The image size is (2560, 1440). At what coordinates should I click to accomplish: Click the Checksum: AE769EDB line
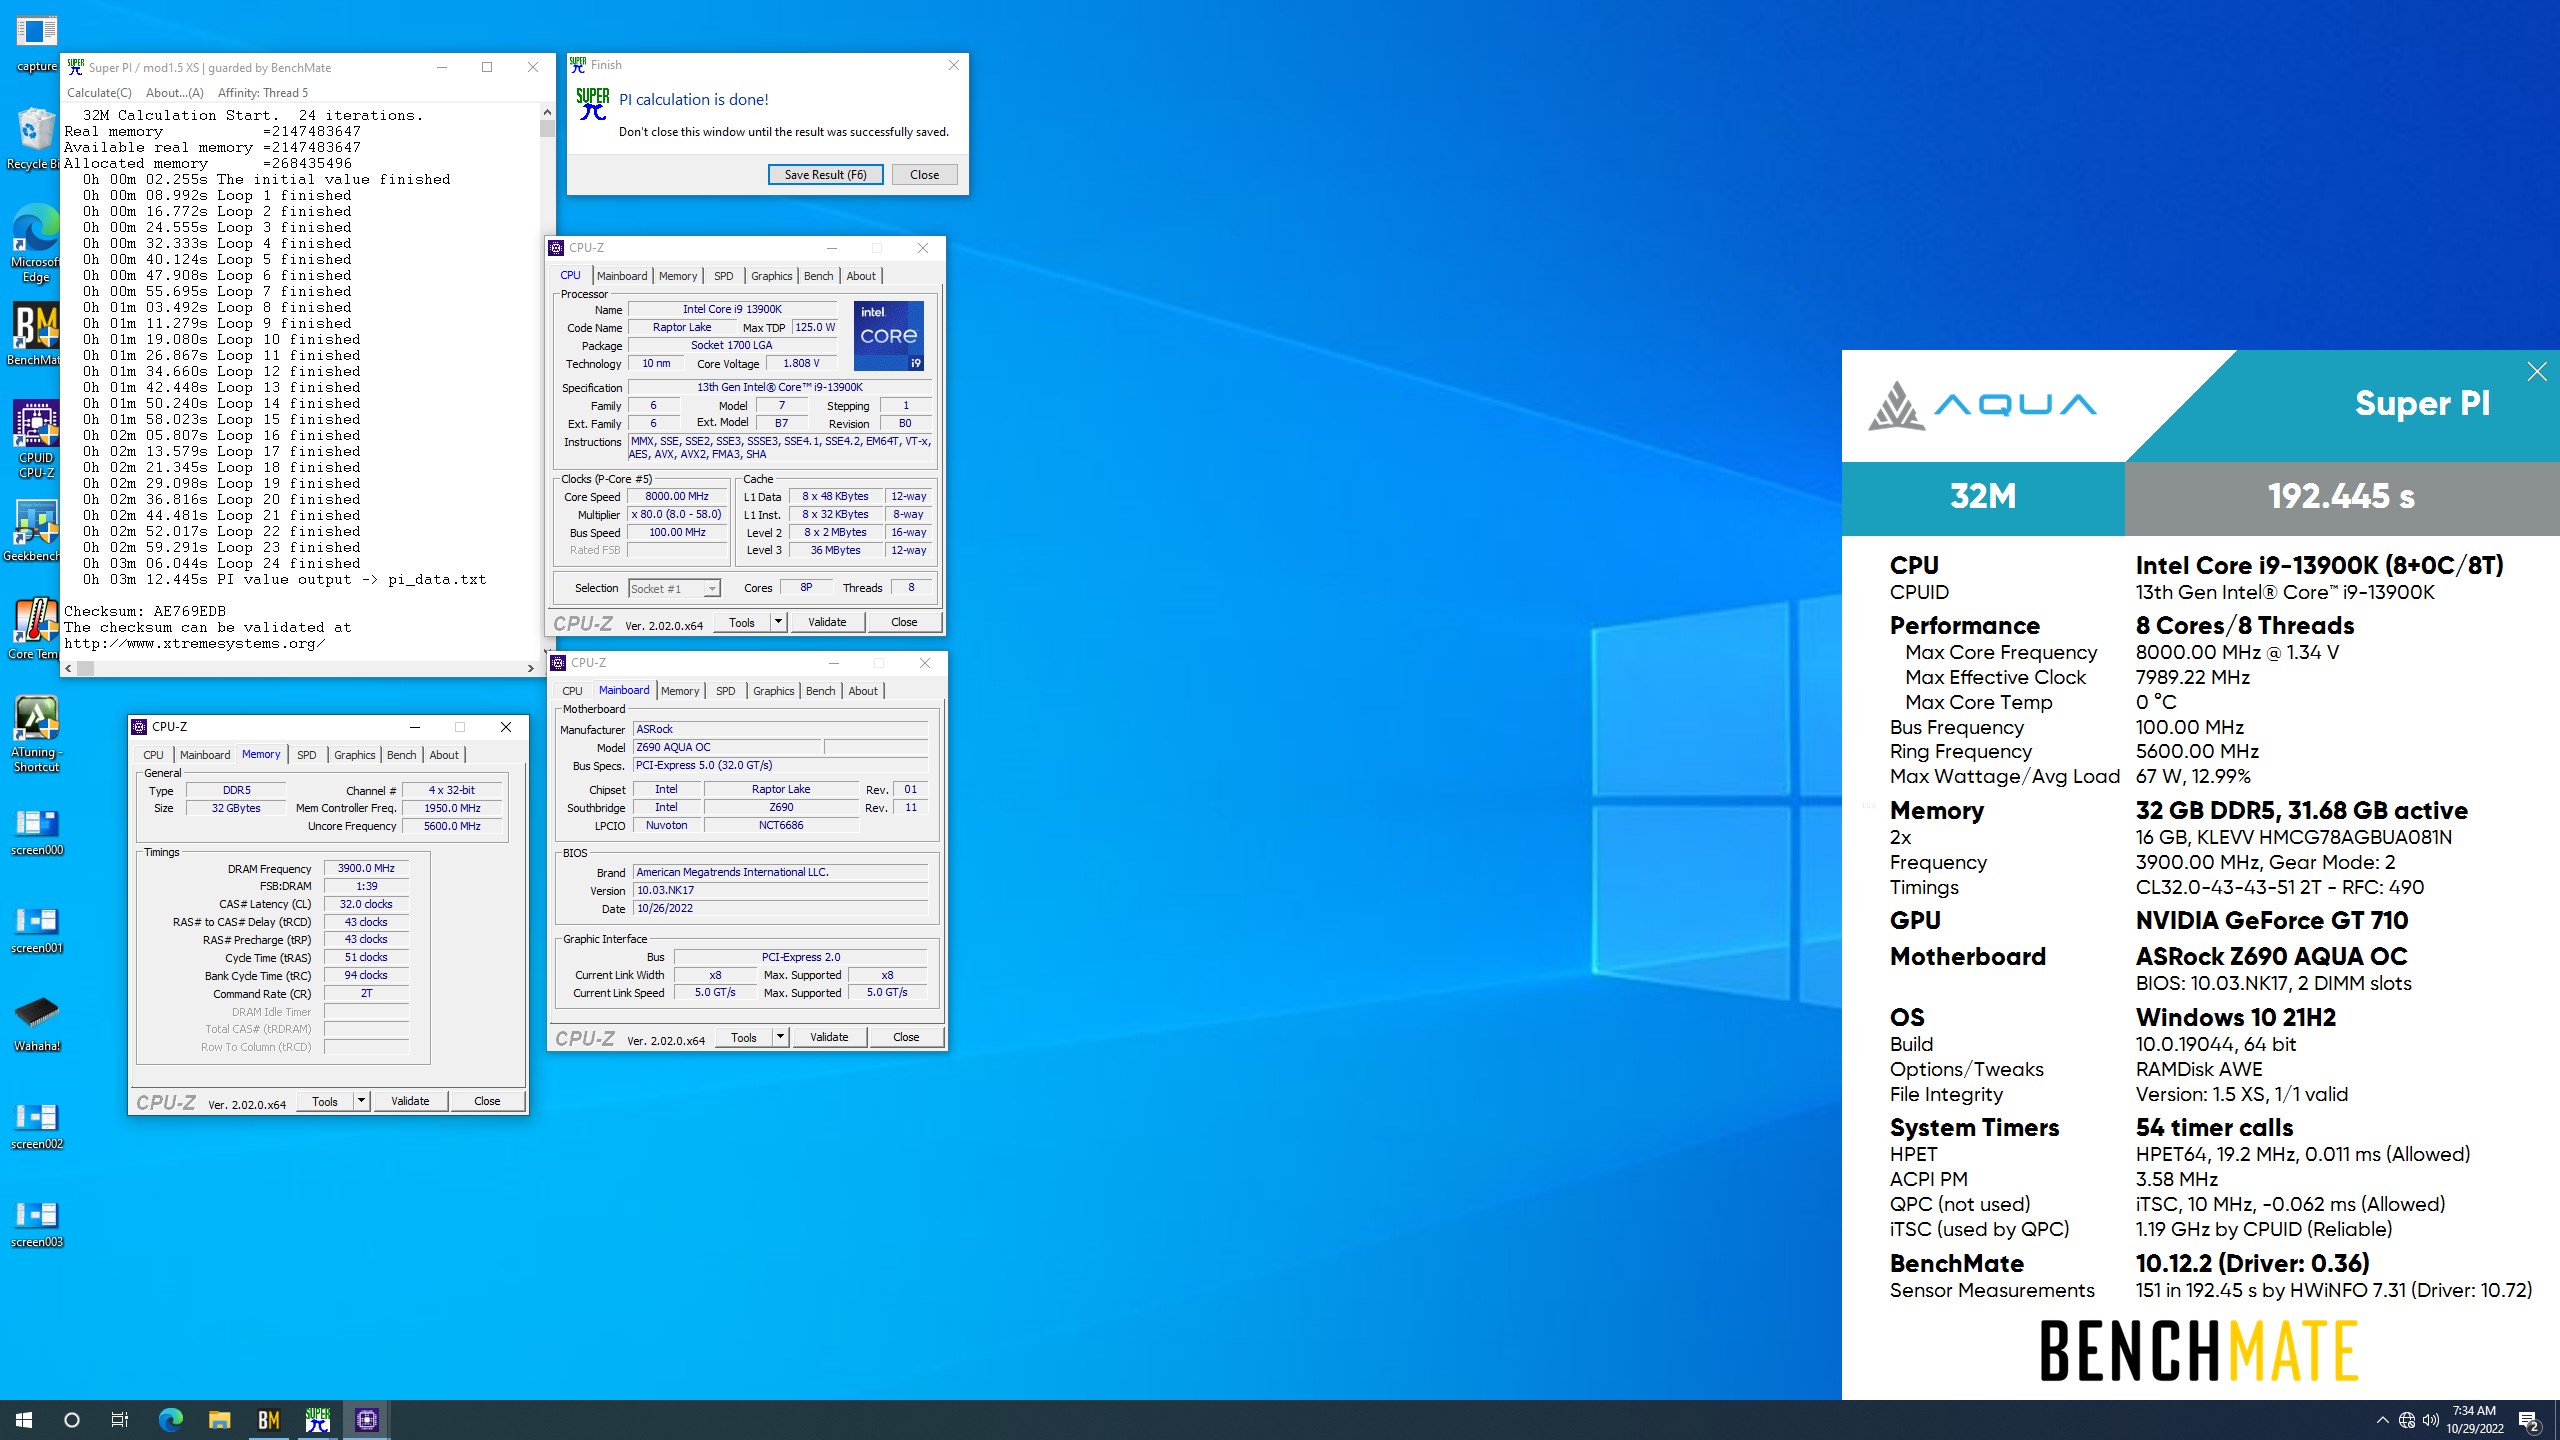click(145, 611)
